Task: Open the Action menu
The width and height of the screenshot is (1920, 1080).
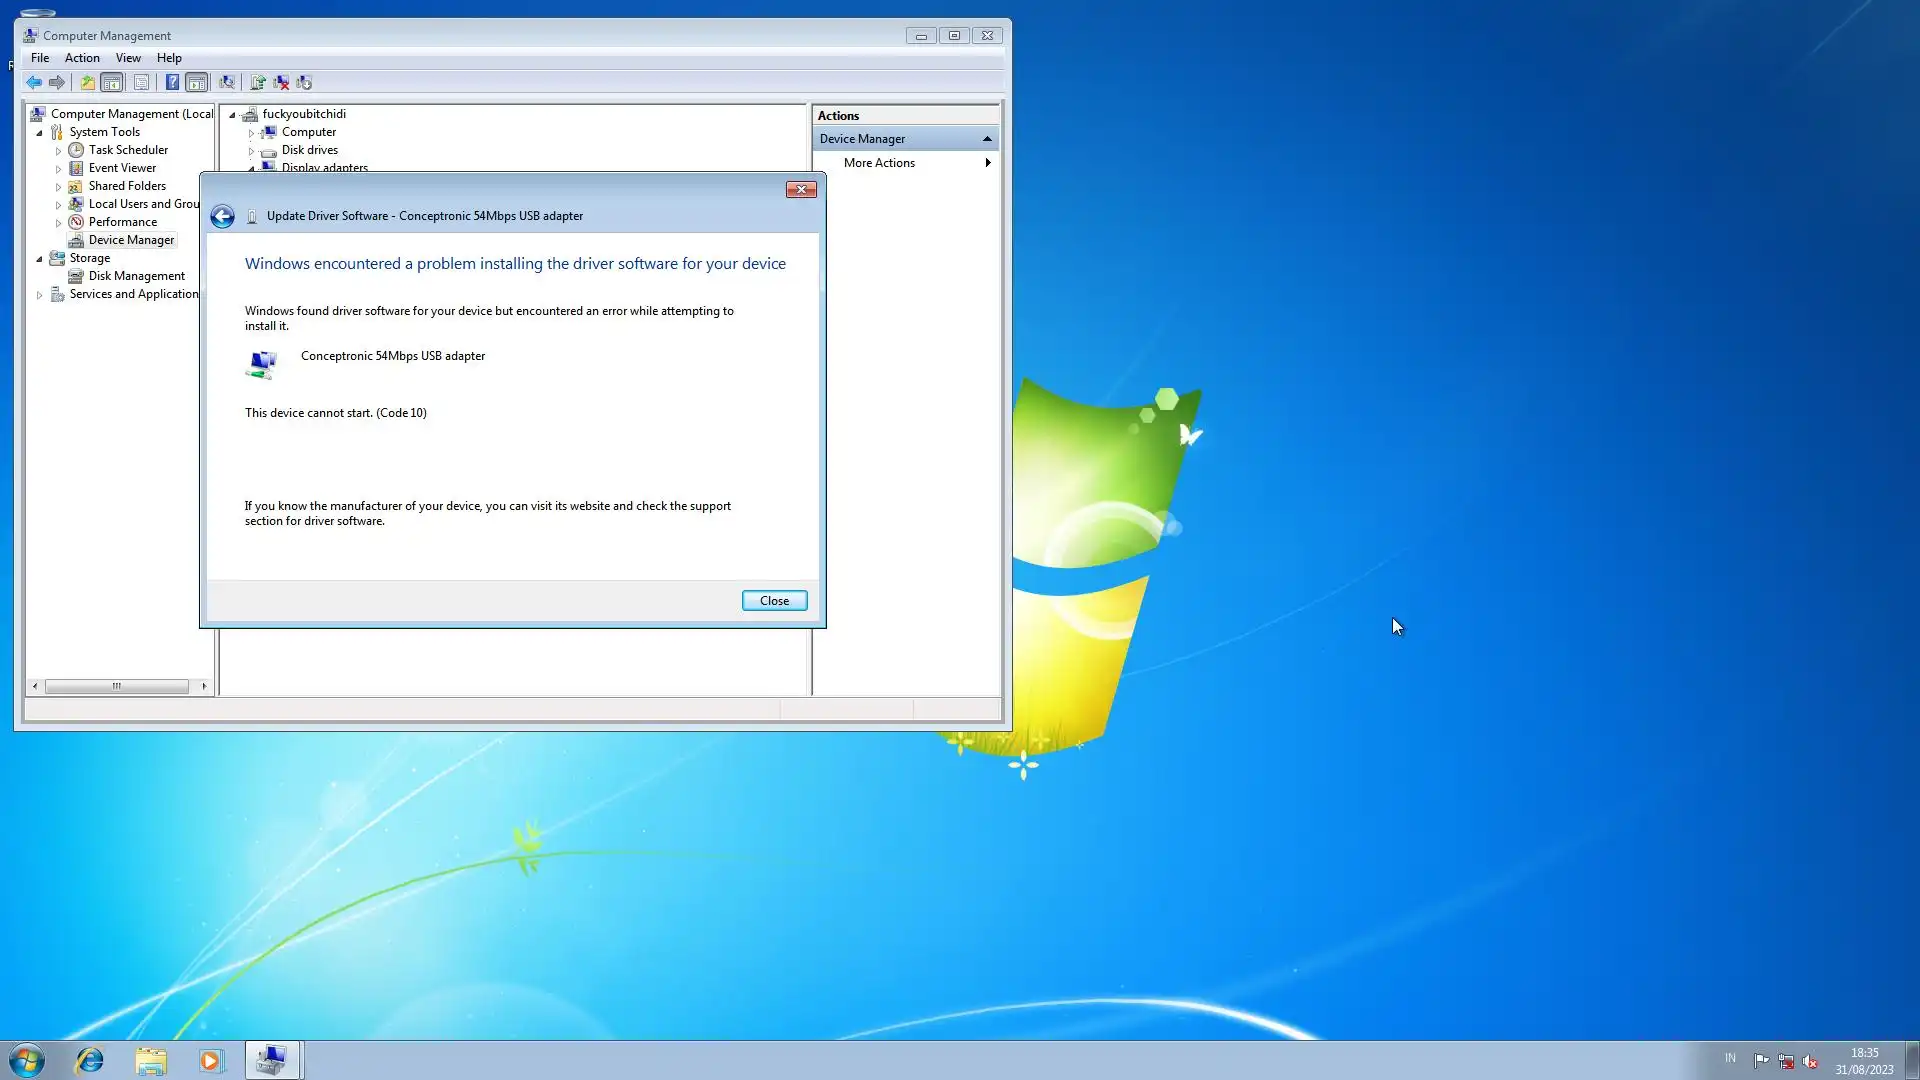Action: click(82, 58)
